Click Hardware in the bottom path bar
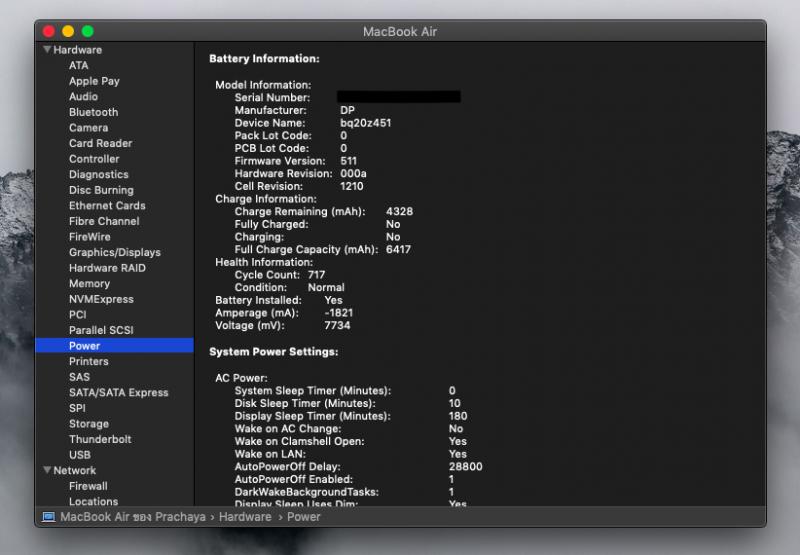The width and height of the screenshot is (800, 555). pyautogui.click(x=245, y=517)
